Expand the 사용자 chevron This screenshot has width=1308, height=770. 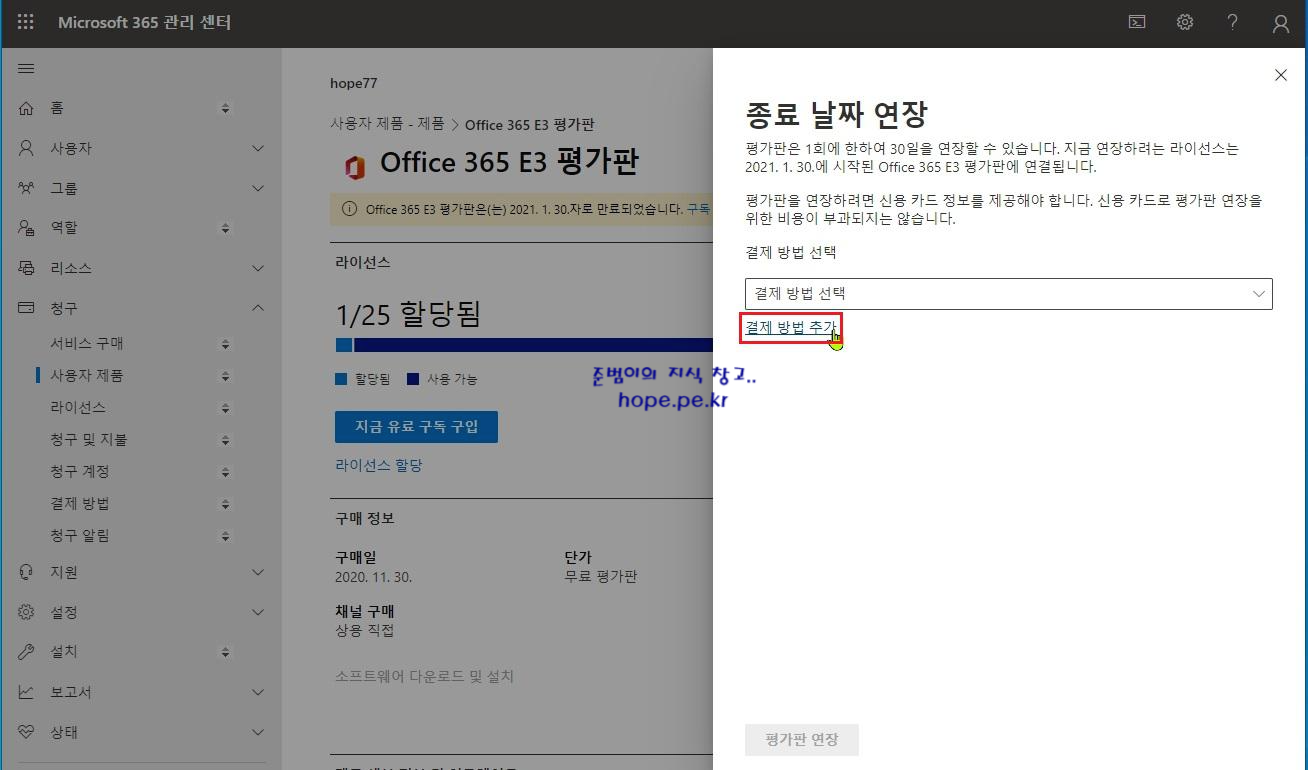coord(258,148)
